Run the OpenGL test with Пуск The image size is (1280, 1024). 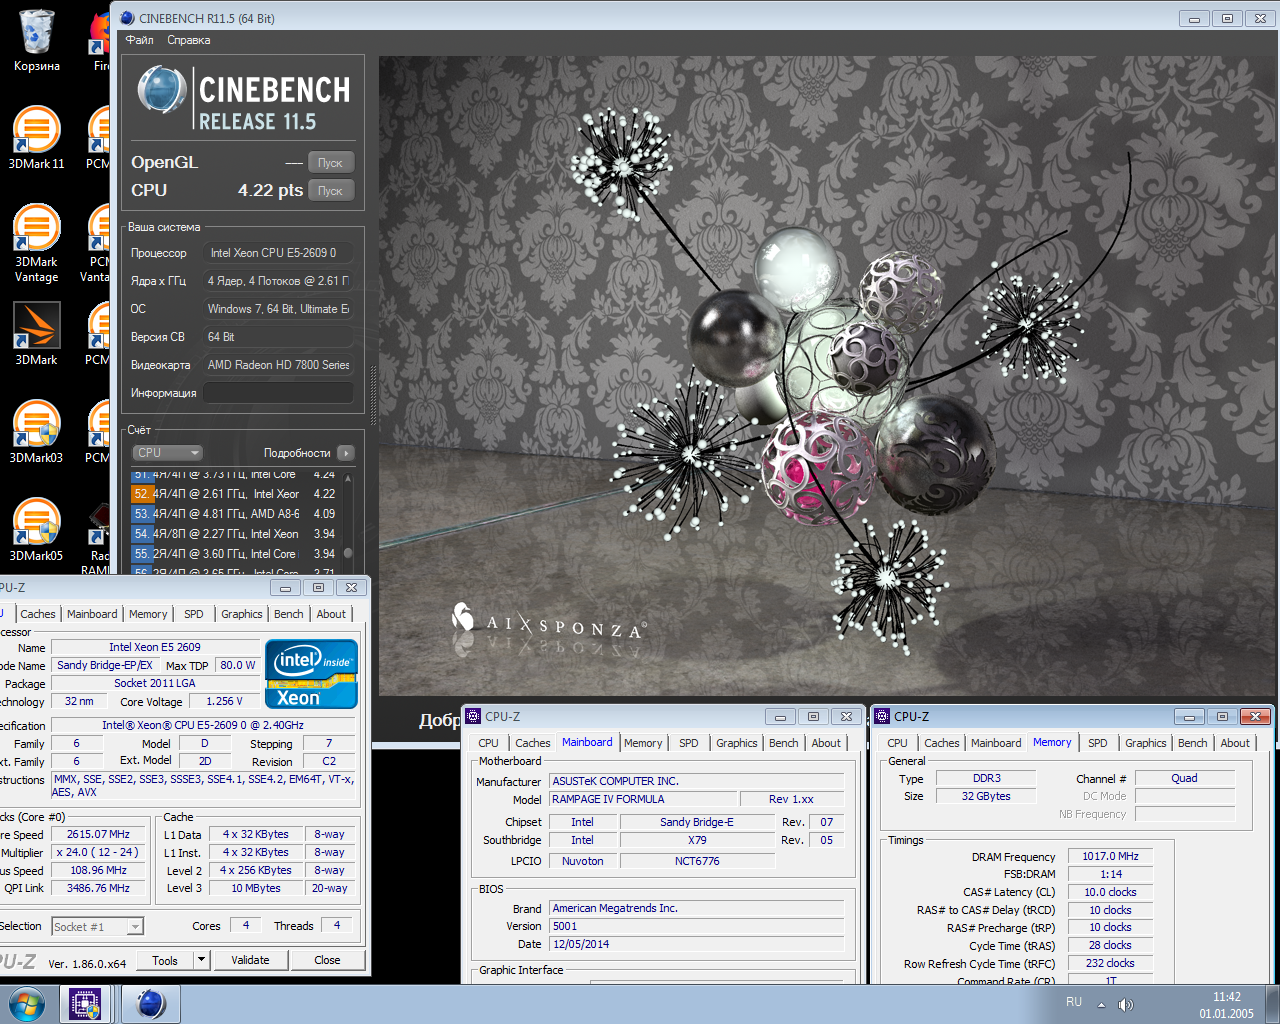coord(330,163)
